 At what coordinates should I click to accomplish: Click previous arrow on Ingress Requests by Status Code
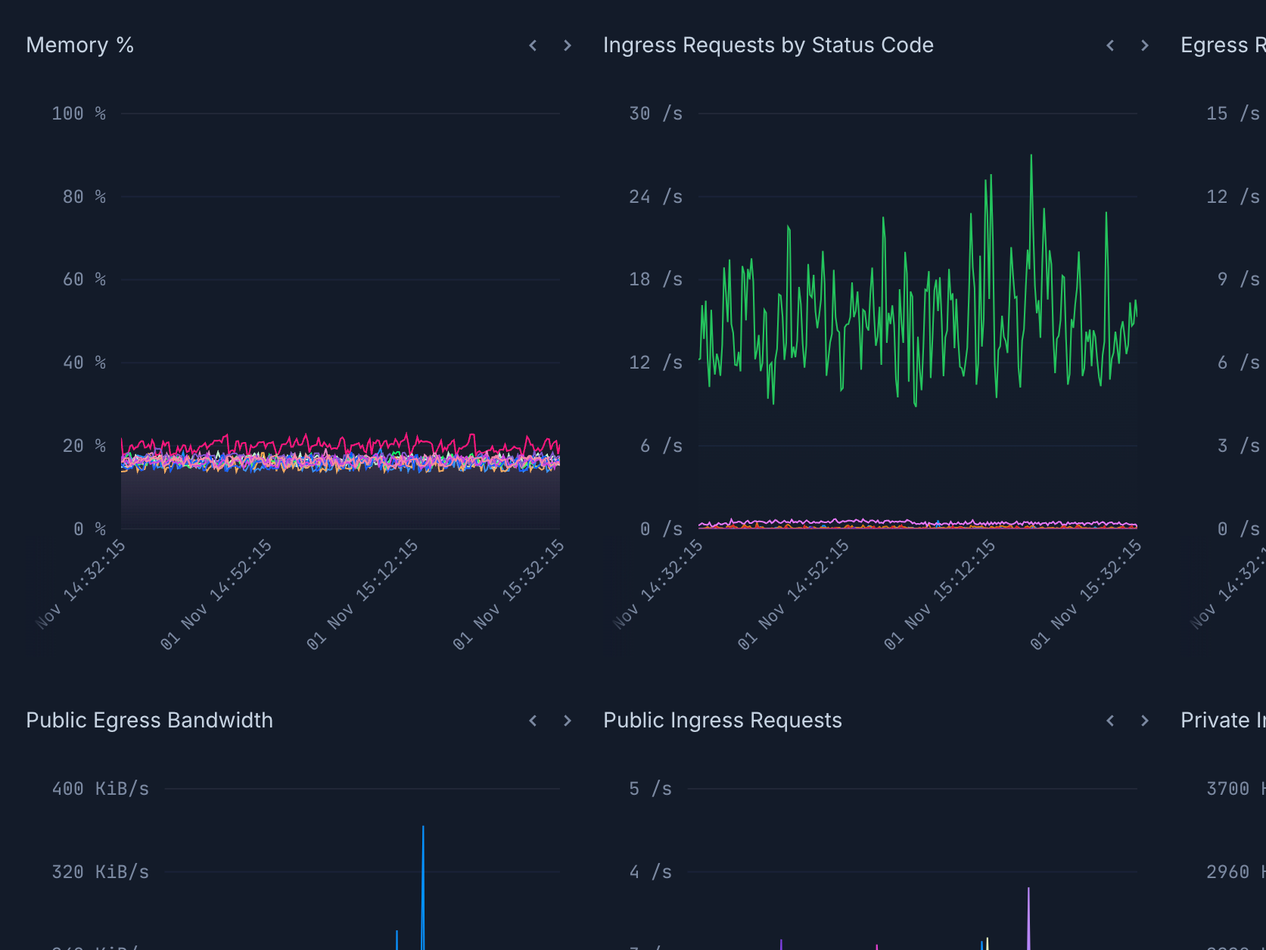click(1110, 46)
